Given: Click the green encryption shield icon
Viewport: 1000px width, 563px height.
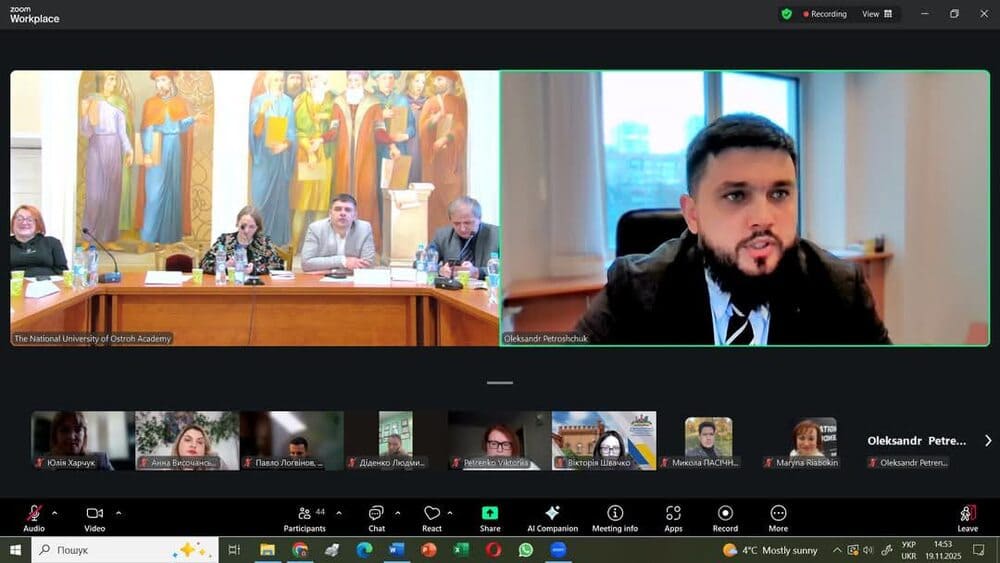Looking at the screenshot, I should pyautogui.click(x=787, y=14).
